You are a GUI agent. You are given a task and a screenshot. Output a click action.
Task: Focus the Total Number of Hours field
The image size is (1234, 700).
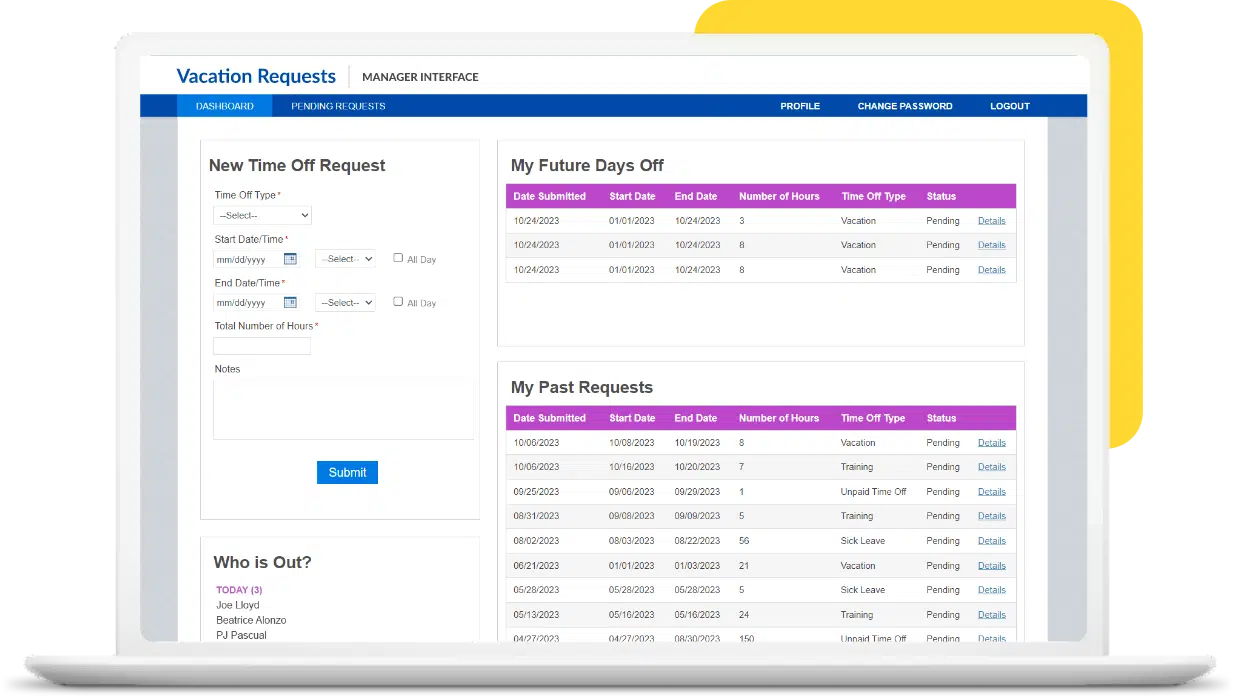pyautogui.click(x=262, y=346)
